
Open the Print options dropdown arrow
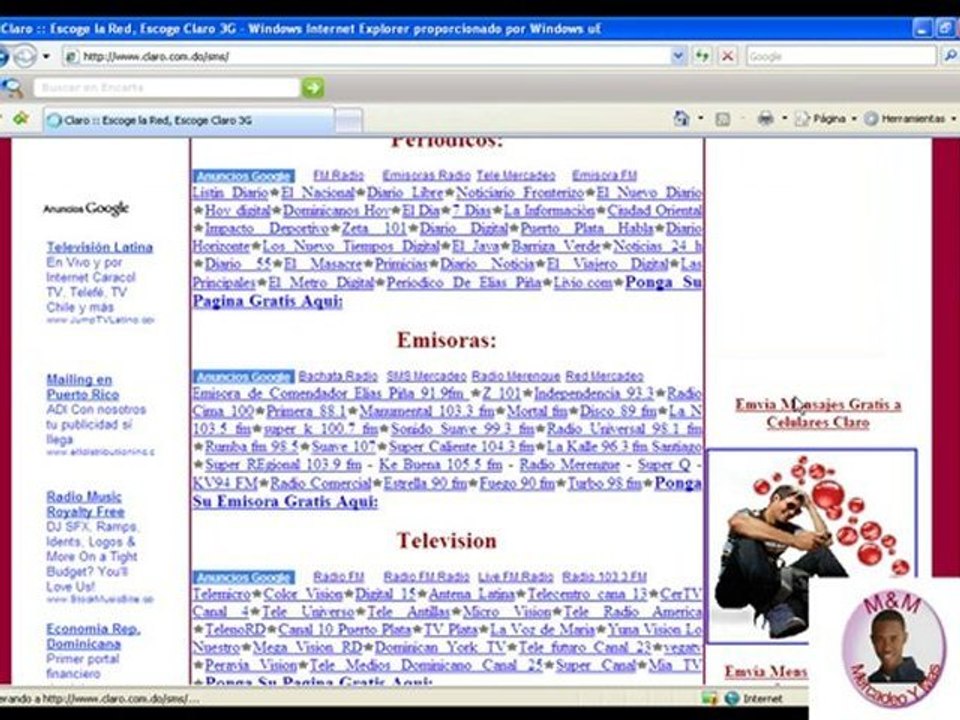coord(784,118)
